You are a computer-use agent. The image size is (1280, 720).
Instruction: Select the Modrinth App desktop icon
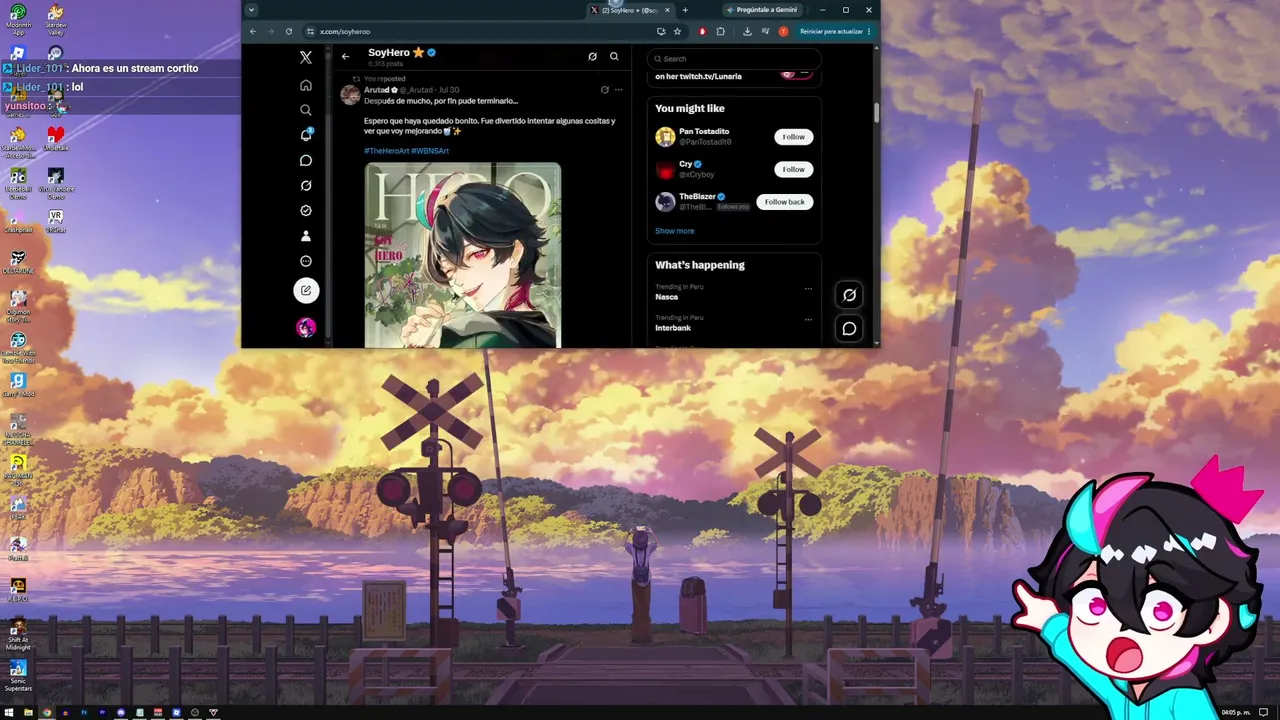pyautogui.click(x=18, y=18)
